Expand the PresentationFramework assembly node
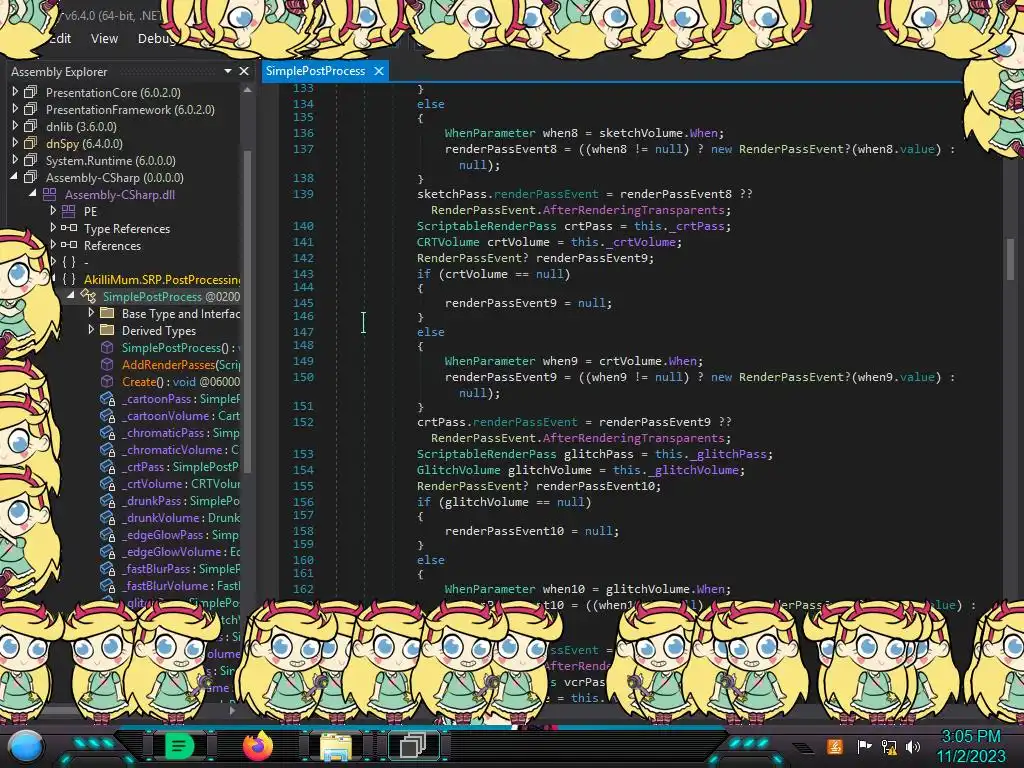 (x=15, y=109)
